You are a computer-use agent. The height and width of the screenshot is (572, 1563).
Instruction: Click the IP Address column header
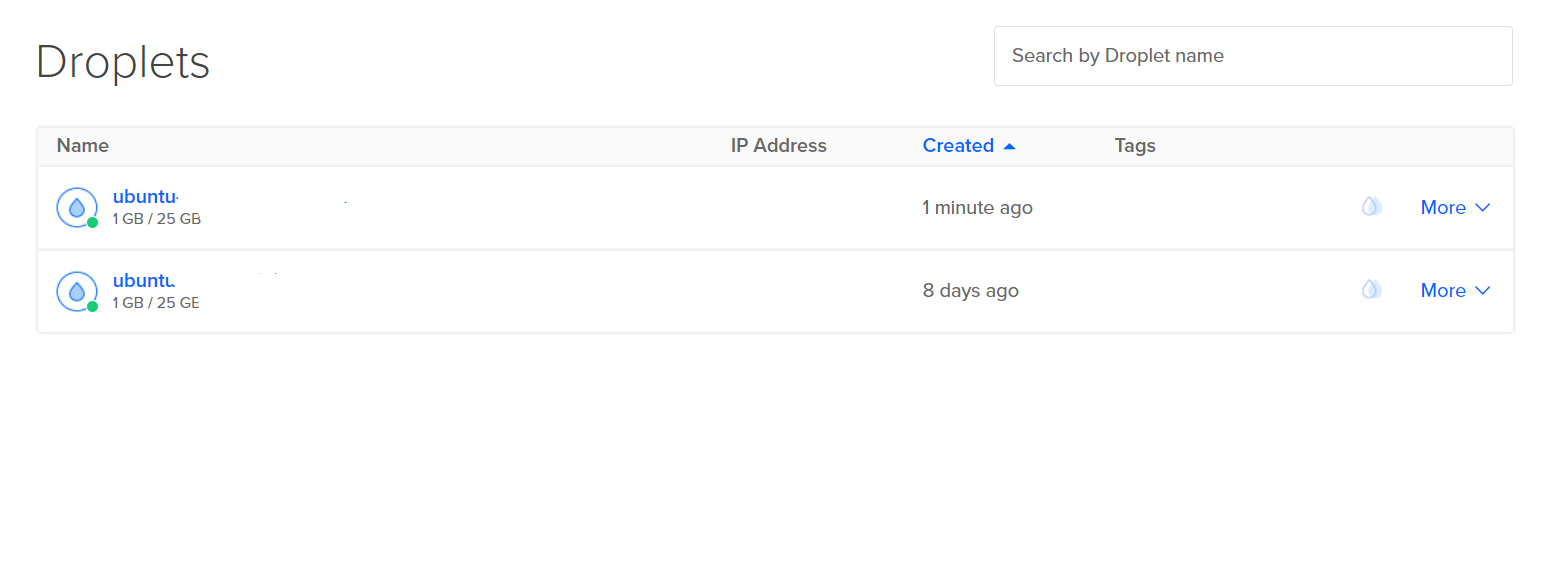[x=778, y=146]
